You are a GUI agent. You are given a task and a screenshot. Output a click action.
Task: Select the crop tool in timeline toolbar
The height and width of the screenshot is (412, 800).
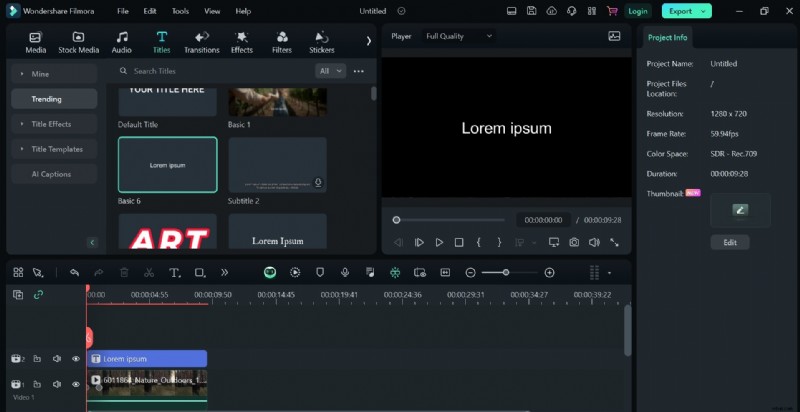(x=200, y=273)
